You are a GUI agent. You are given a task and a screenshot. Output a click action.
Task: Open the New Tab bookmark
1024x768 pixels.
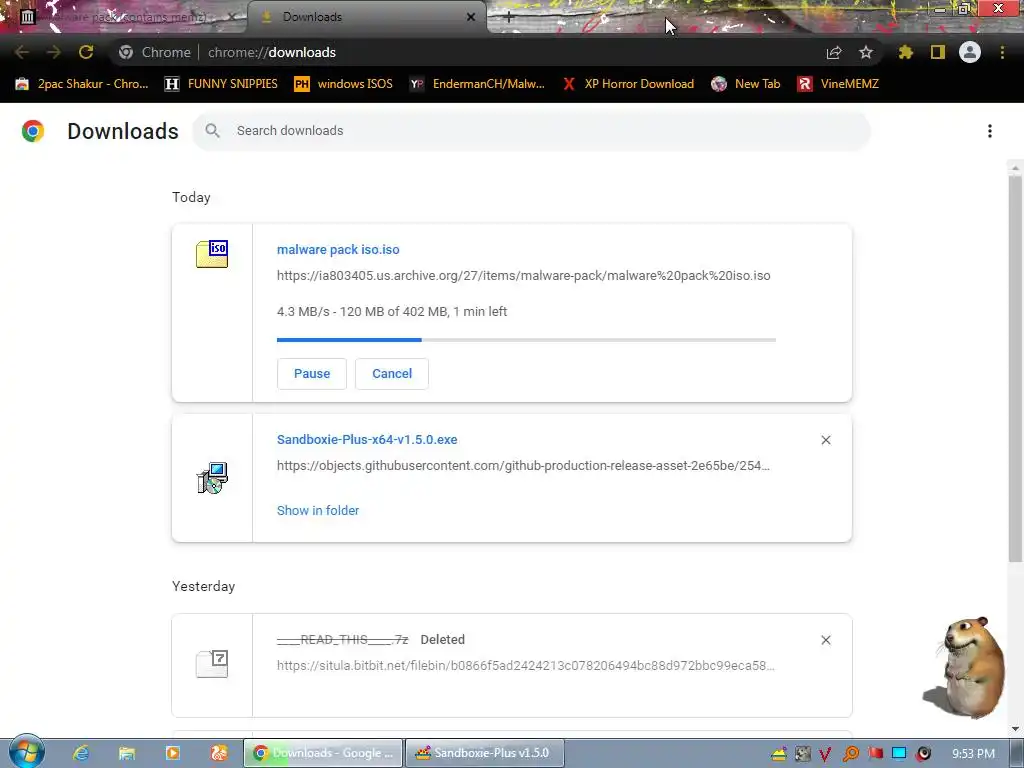click(746, 84)
